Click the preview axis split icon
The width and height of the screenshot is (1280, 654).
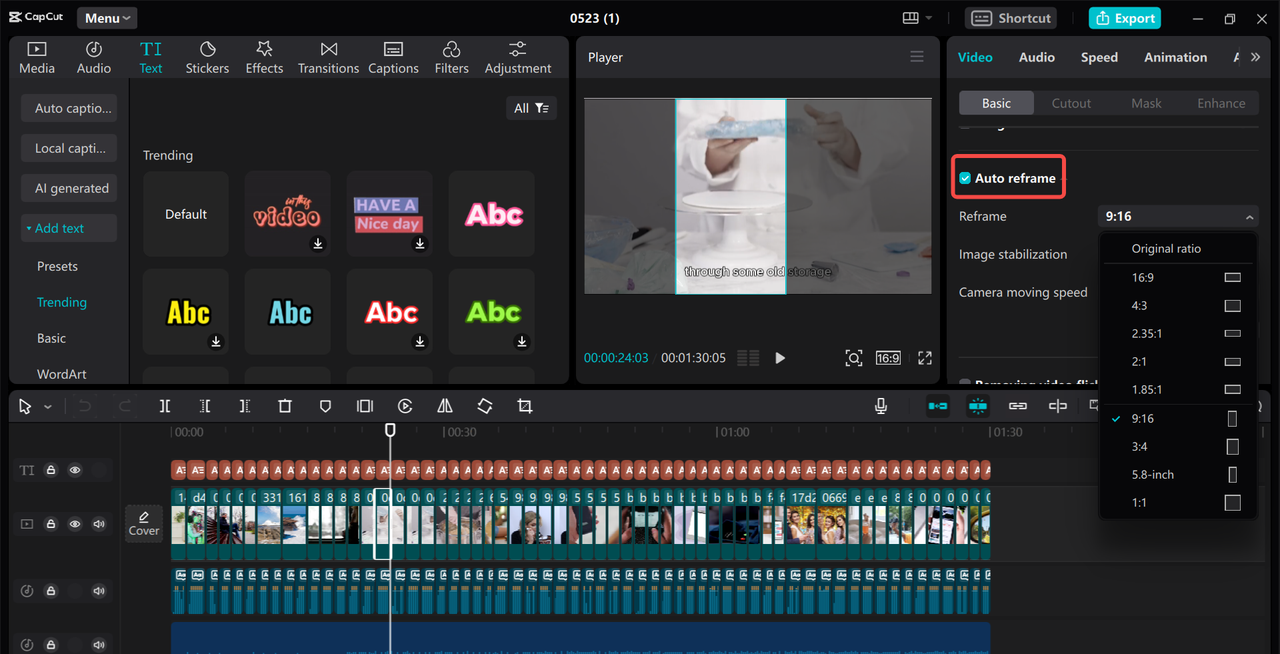pos(1058,406)
